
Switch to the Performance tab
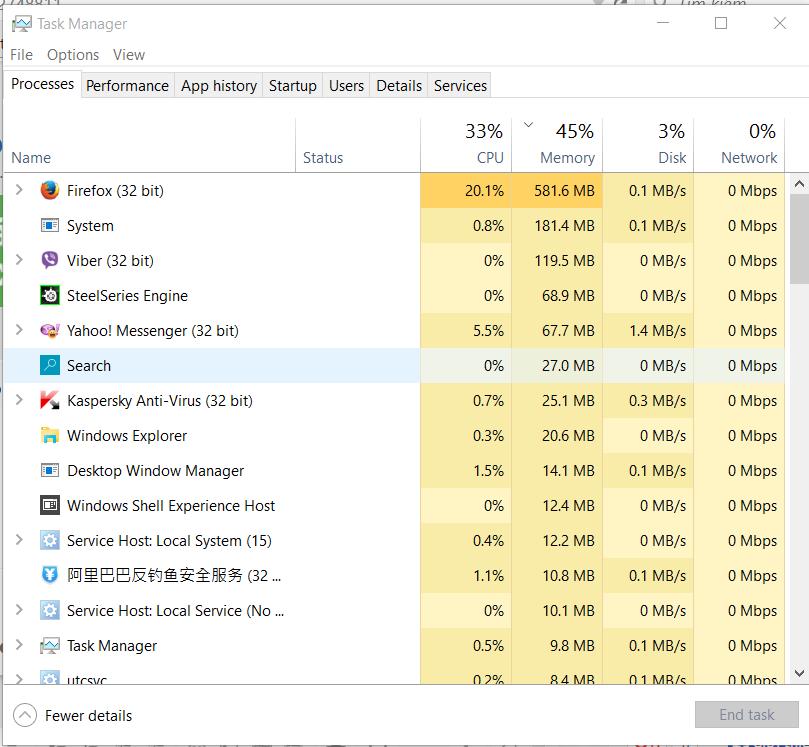pos(127,86)
